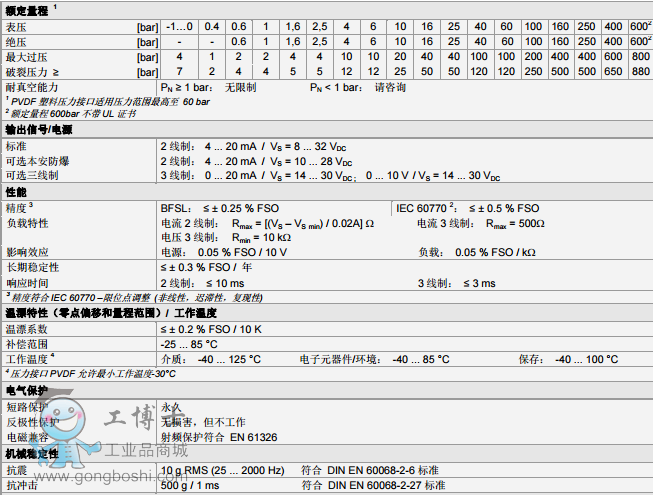Click the 0.4 gauge pressure cell

coord(212,27)
